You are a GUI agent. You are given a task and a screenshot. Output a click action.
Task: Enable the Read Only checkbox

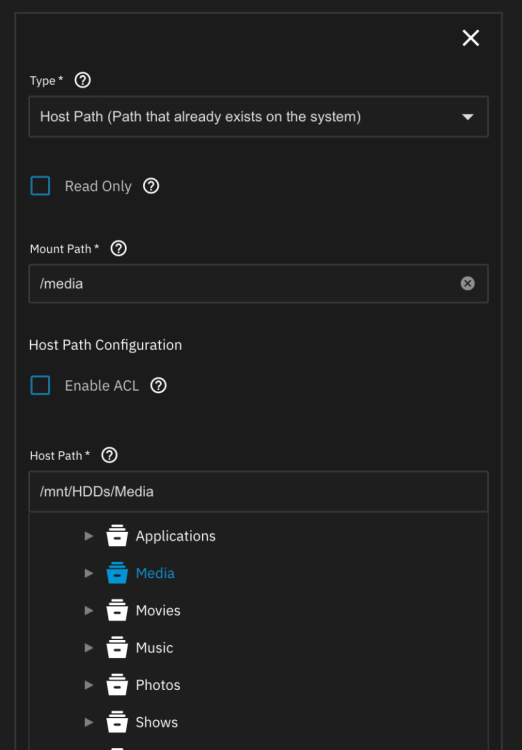40,186
